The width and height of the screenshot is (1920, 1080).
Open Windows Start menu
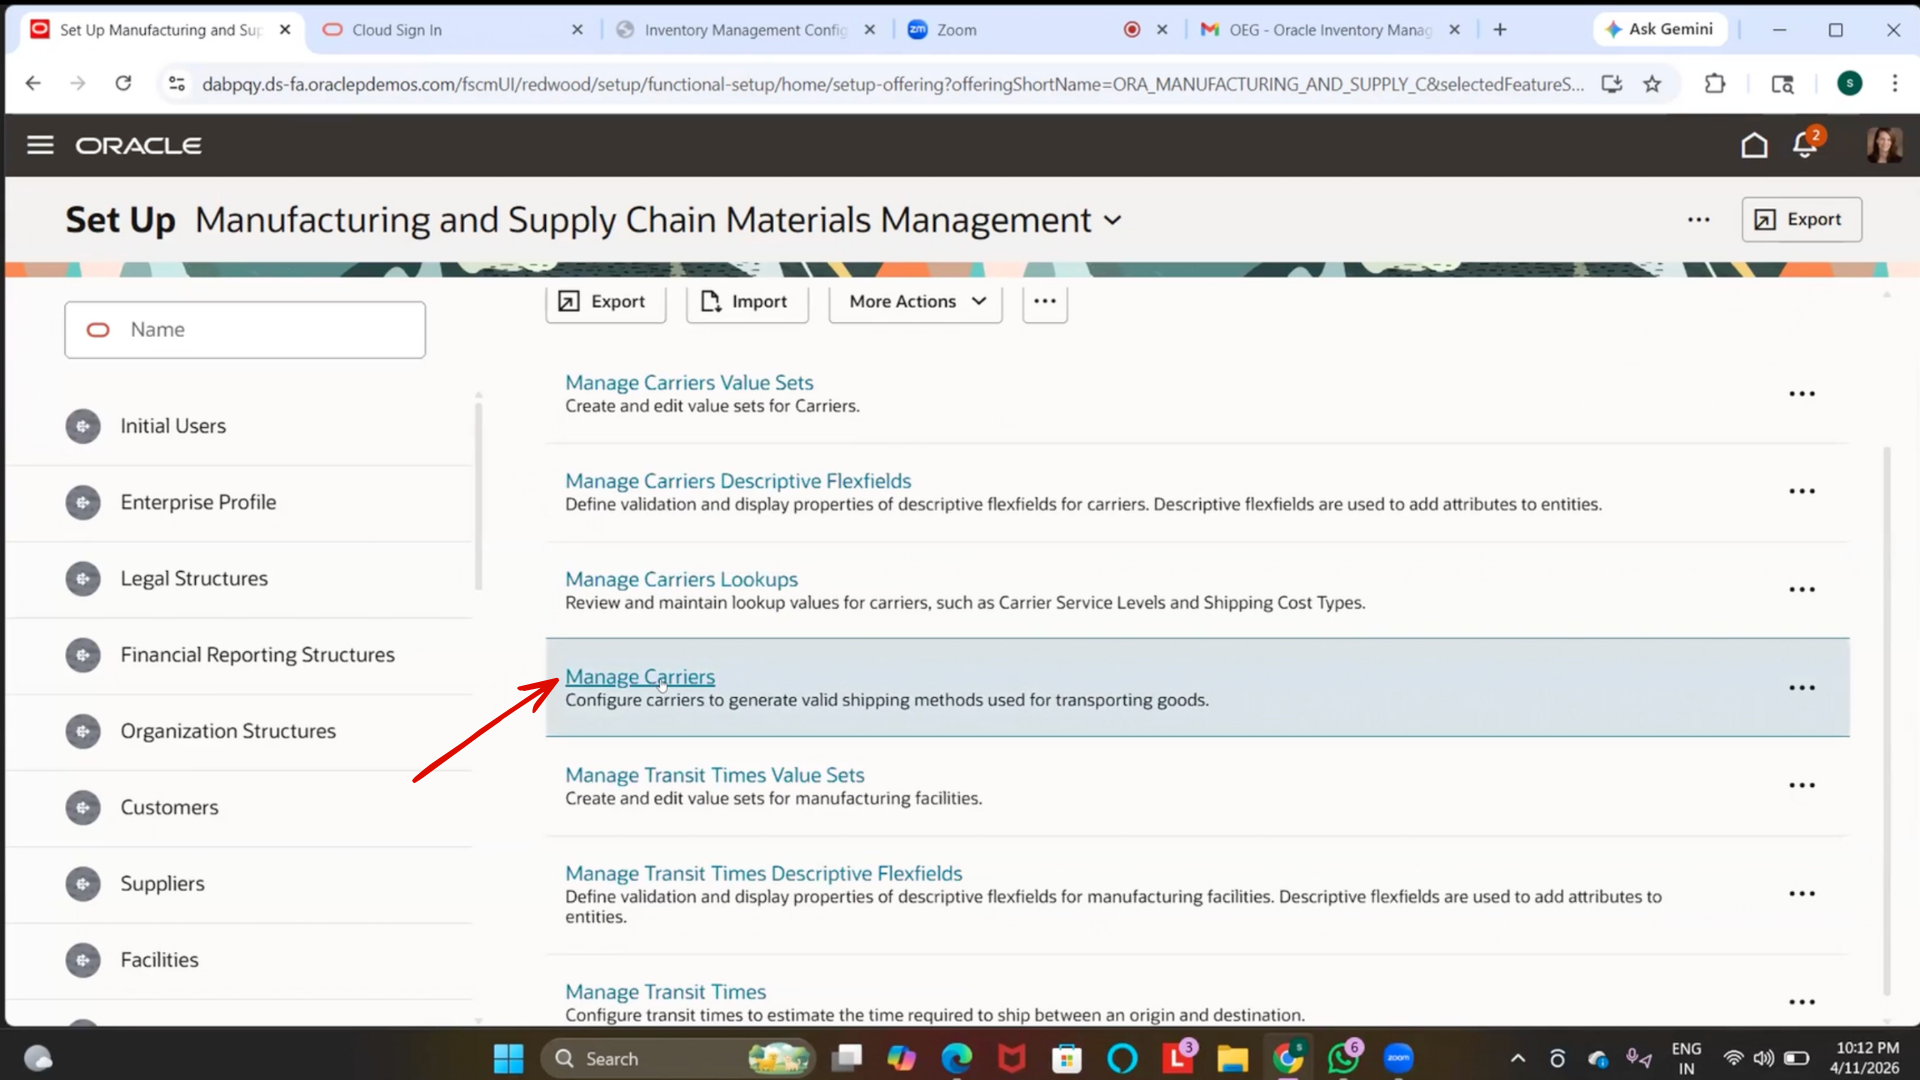508,1058
